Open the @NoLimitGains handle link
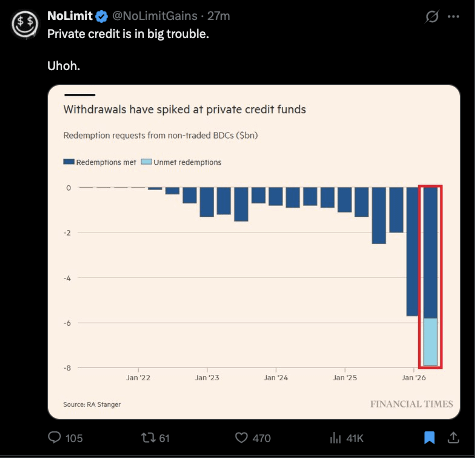Viewport: 475px width, 458px height. click(x=155, y=16)
